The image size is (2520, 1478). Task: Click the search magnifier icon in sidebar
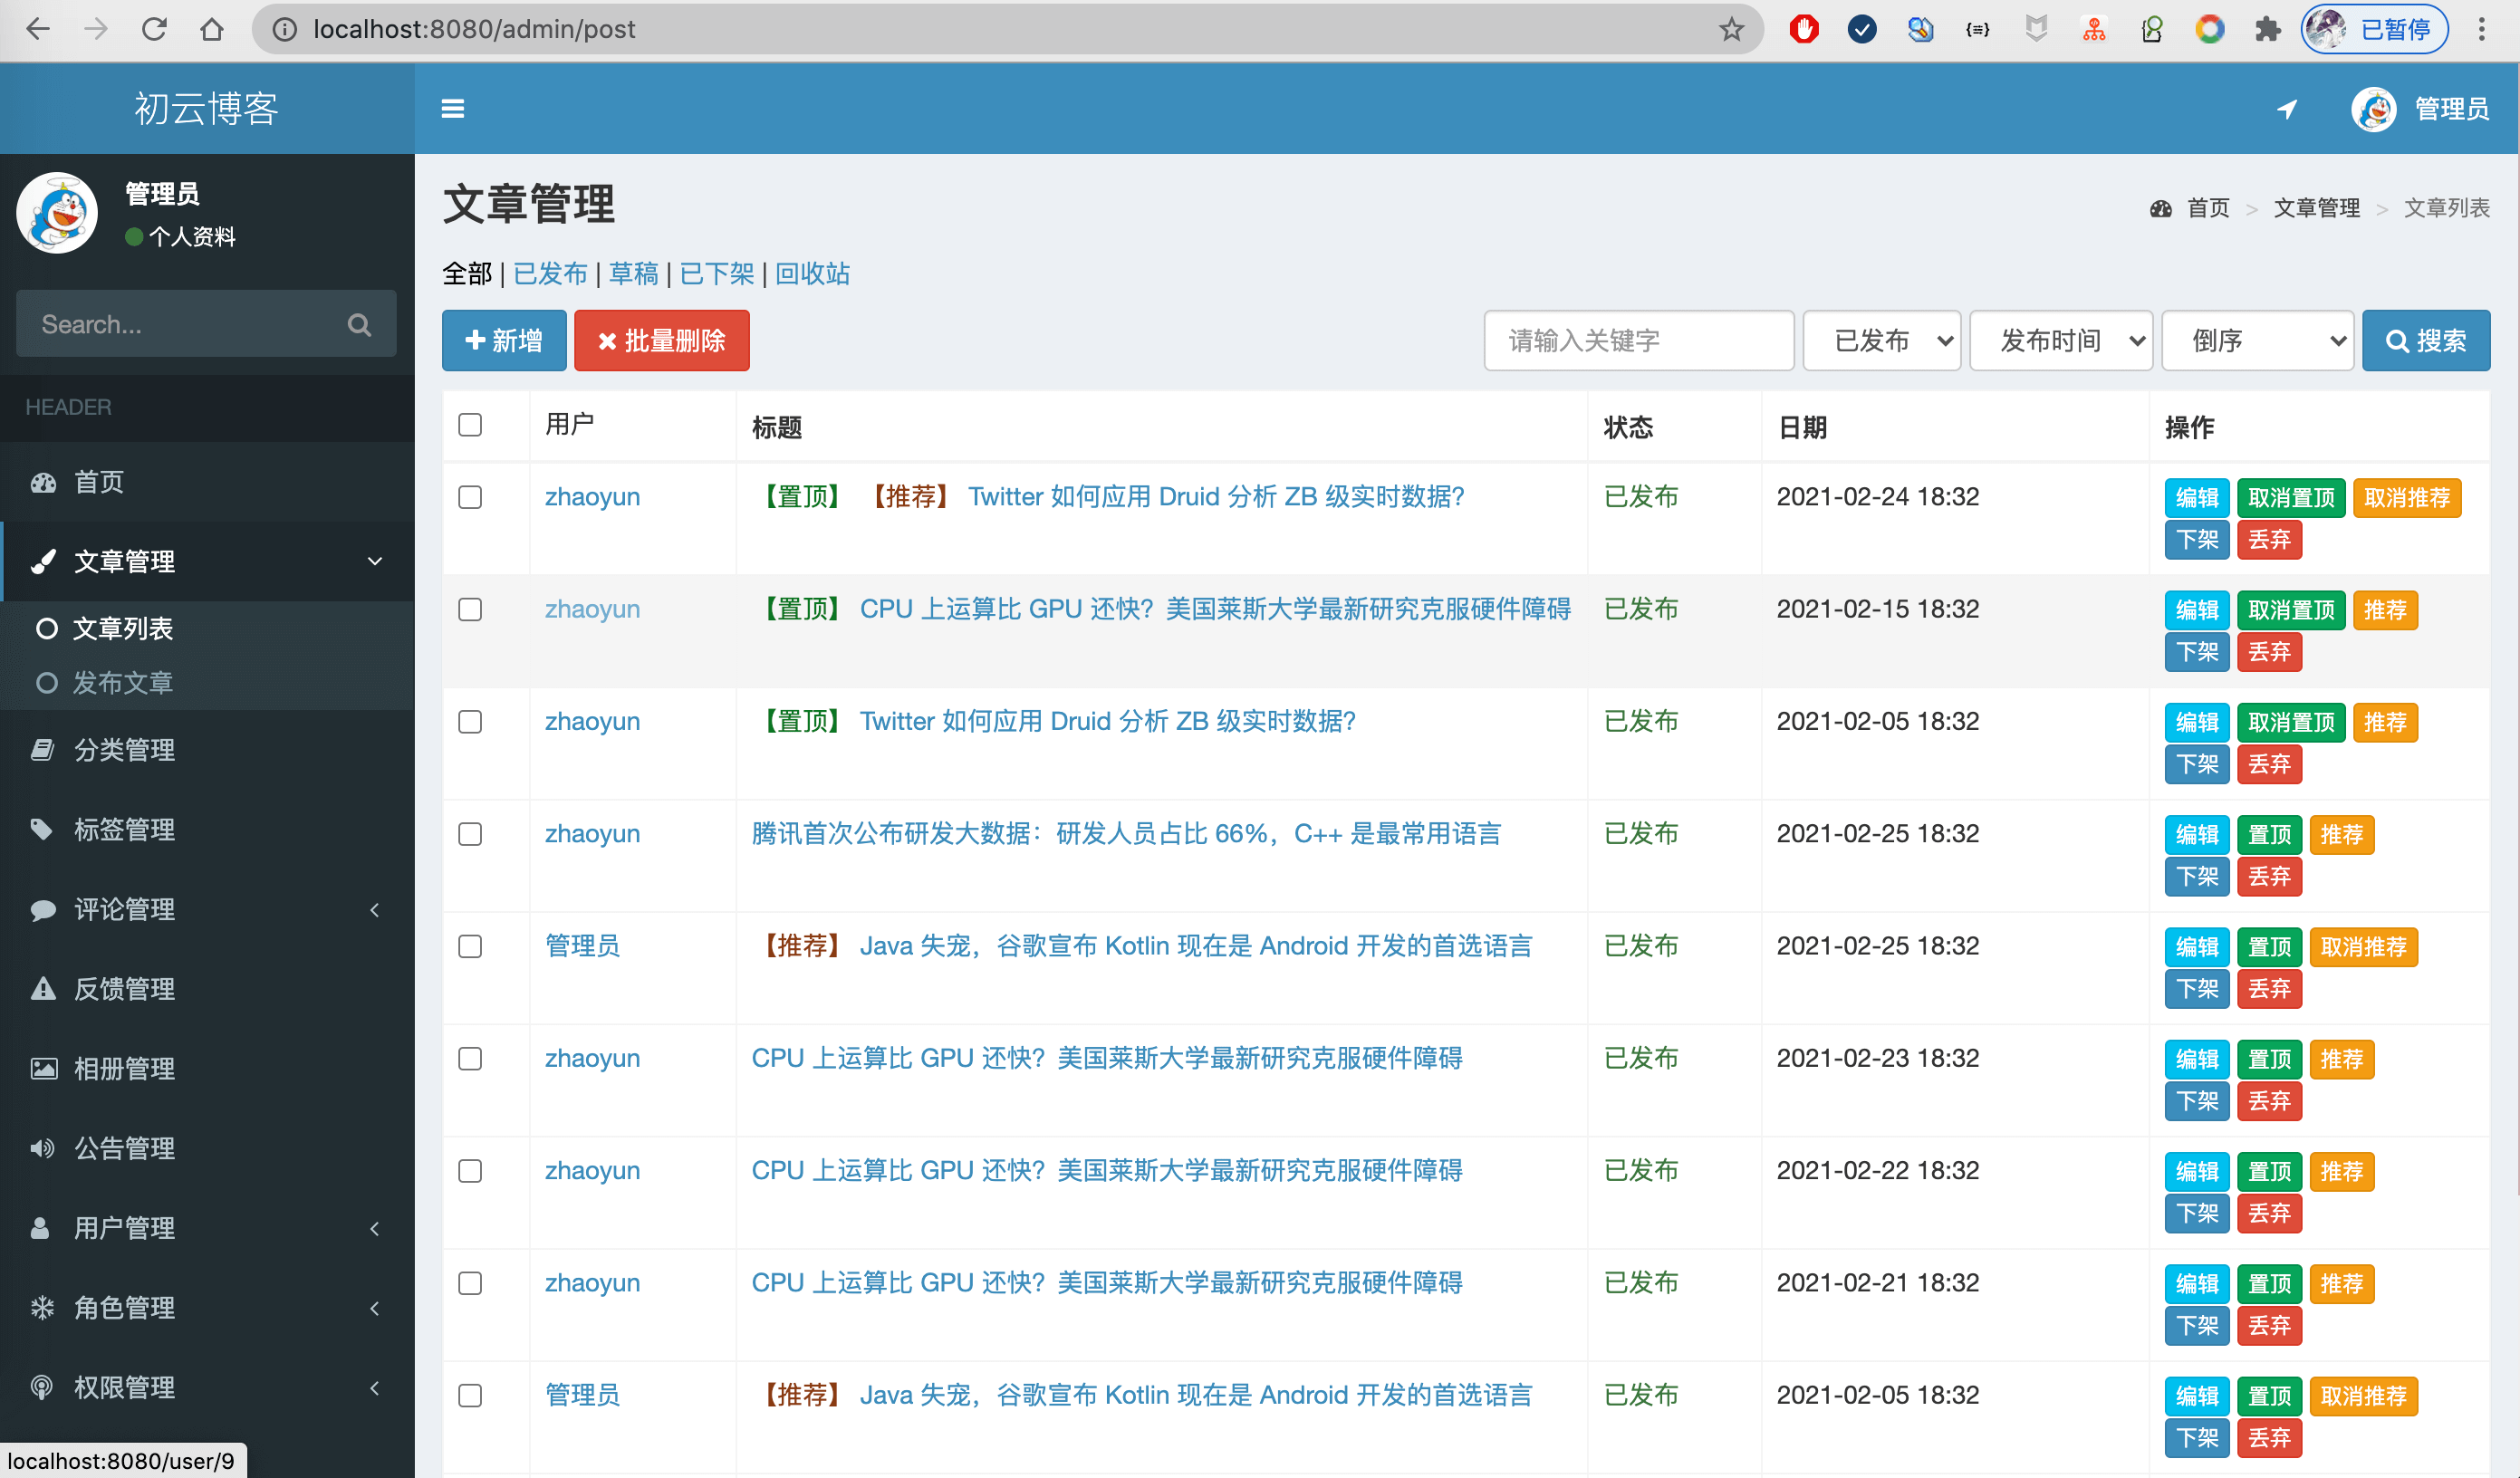pyautogui.click(x=359, y=325)
